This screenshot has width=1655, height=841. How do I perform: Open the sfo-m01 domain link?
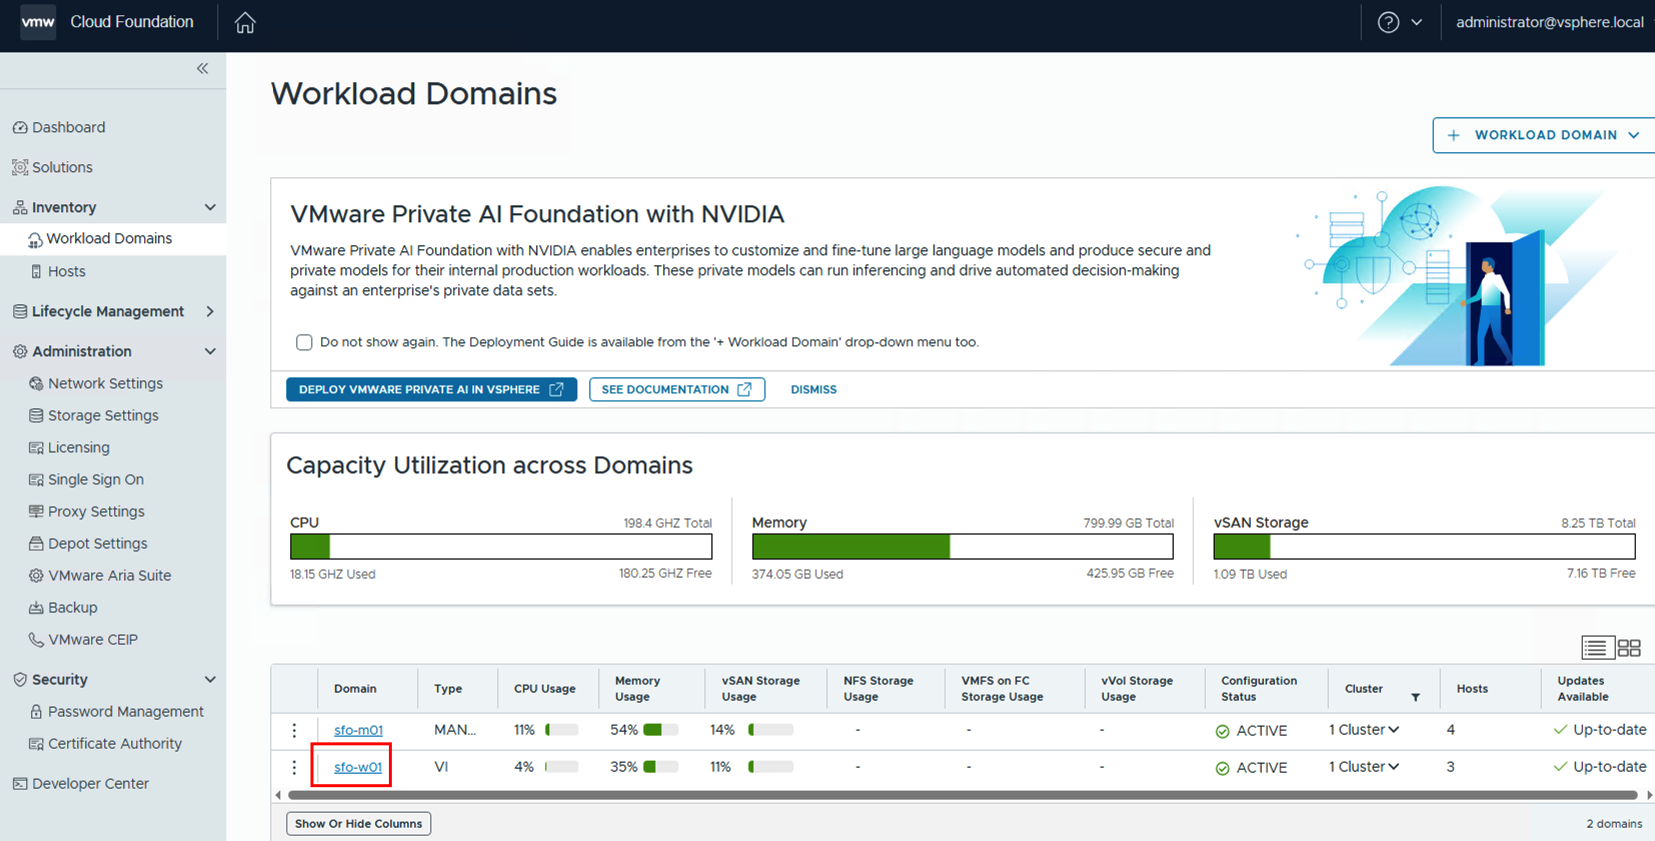(358, 730)
